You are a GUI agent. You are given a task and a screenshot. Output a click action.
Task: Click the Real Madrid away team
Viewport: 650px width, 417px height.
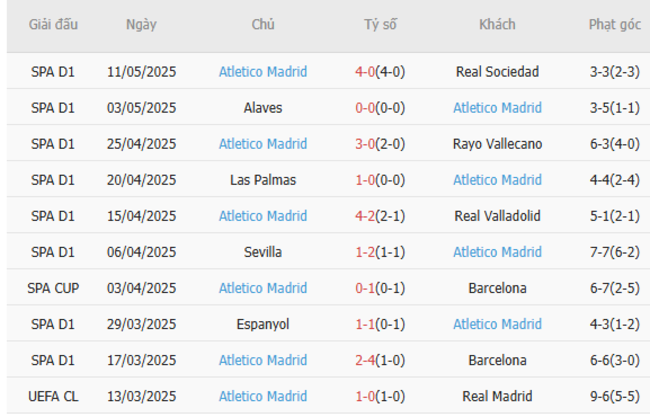tap(497, 396)
